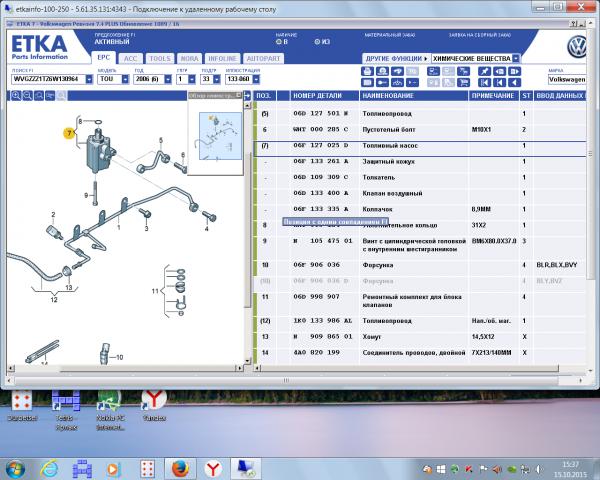Select the Топливный насос row
Screen dimensions: 600x480
(x=420, y=149)
